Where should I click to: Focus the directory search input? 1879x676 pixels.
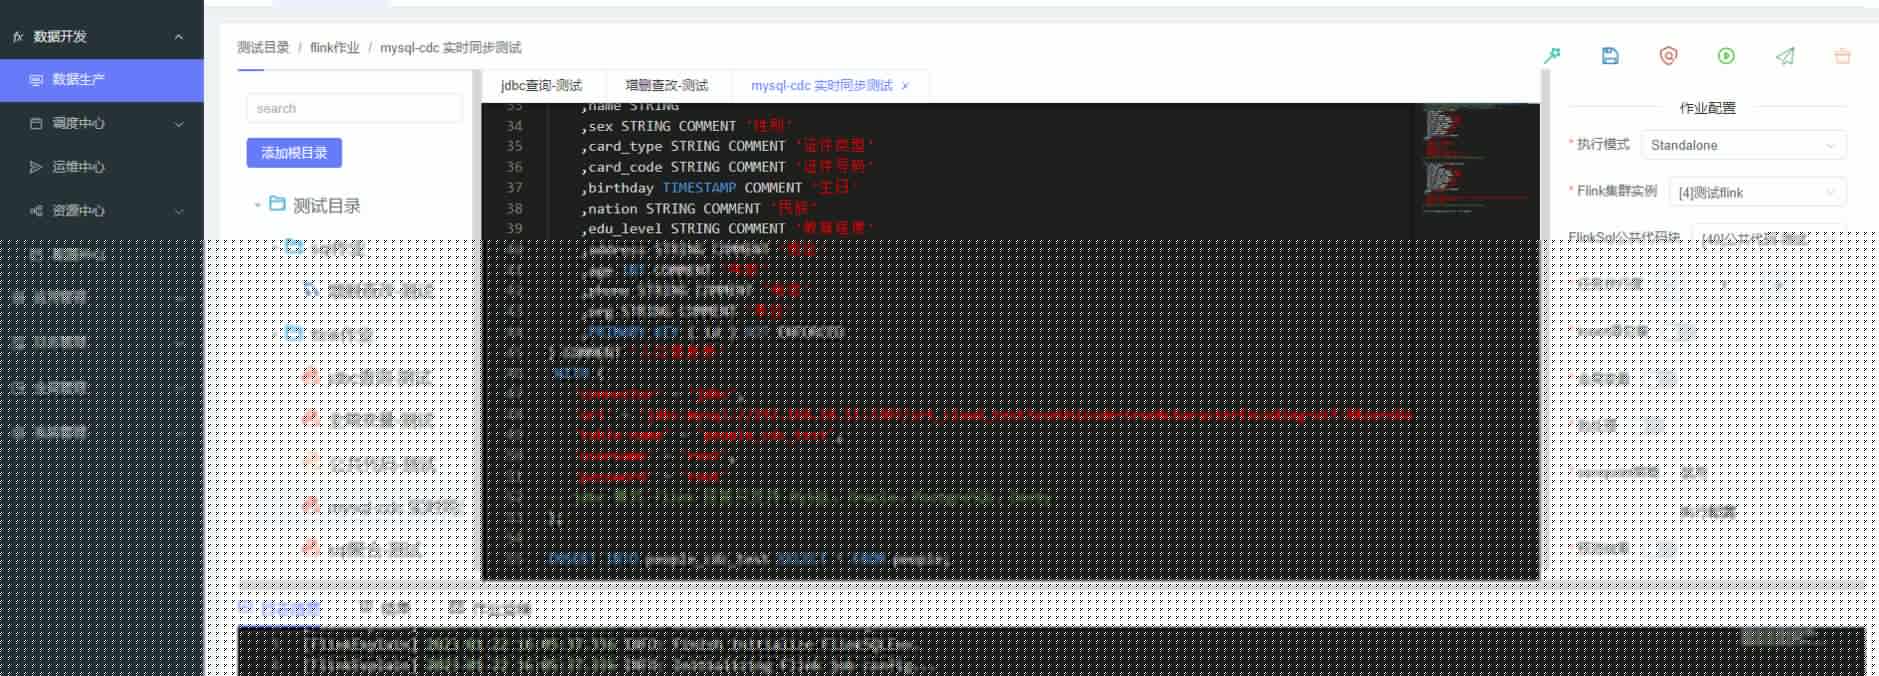point(354,108)
